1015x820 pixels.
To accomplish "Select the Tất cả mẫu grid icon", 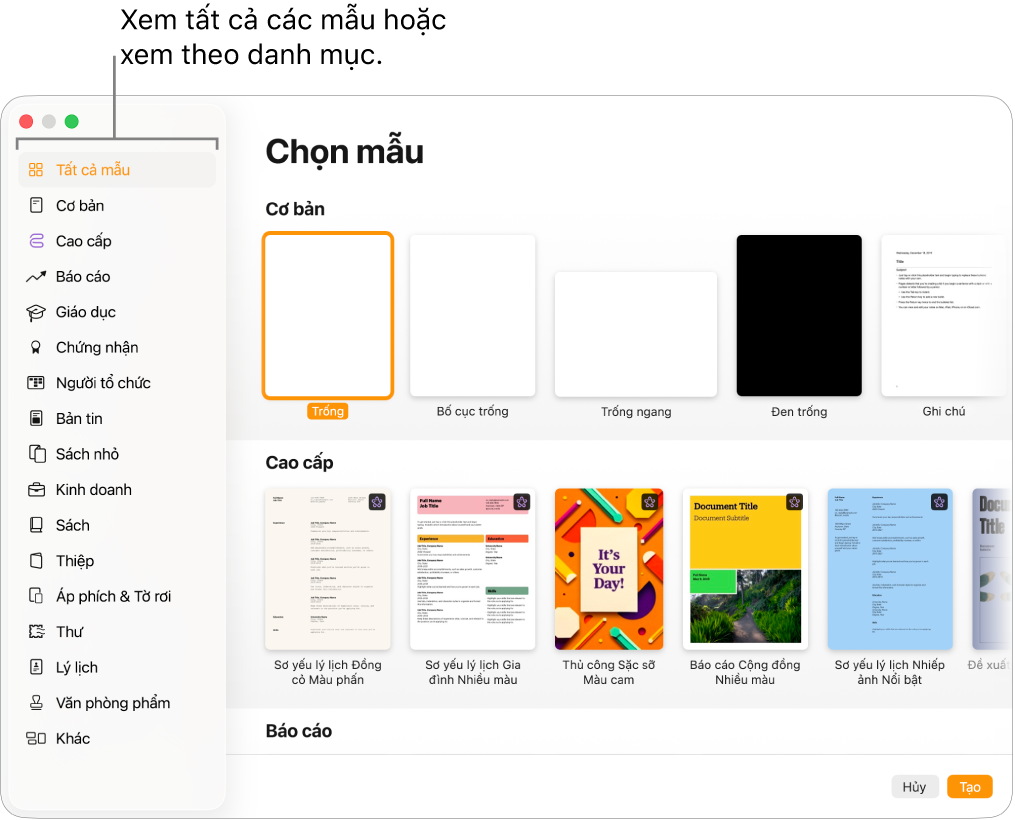I will (36, 170).
